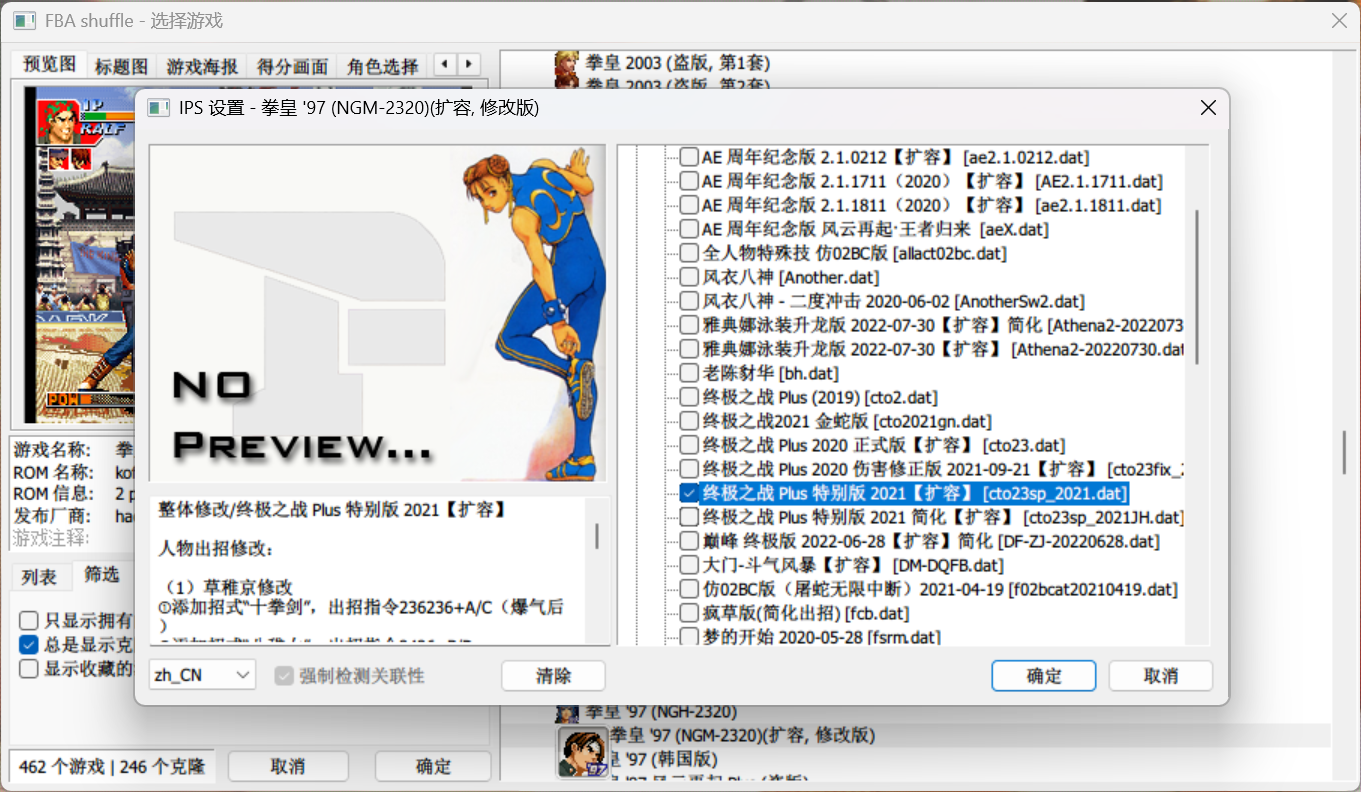The width and height of the screenshot is (1361, 792).
Task: Close the IPS 设置 dialog with X
Action: (1208, 108)
